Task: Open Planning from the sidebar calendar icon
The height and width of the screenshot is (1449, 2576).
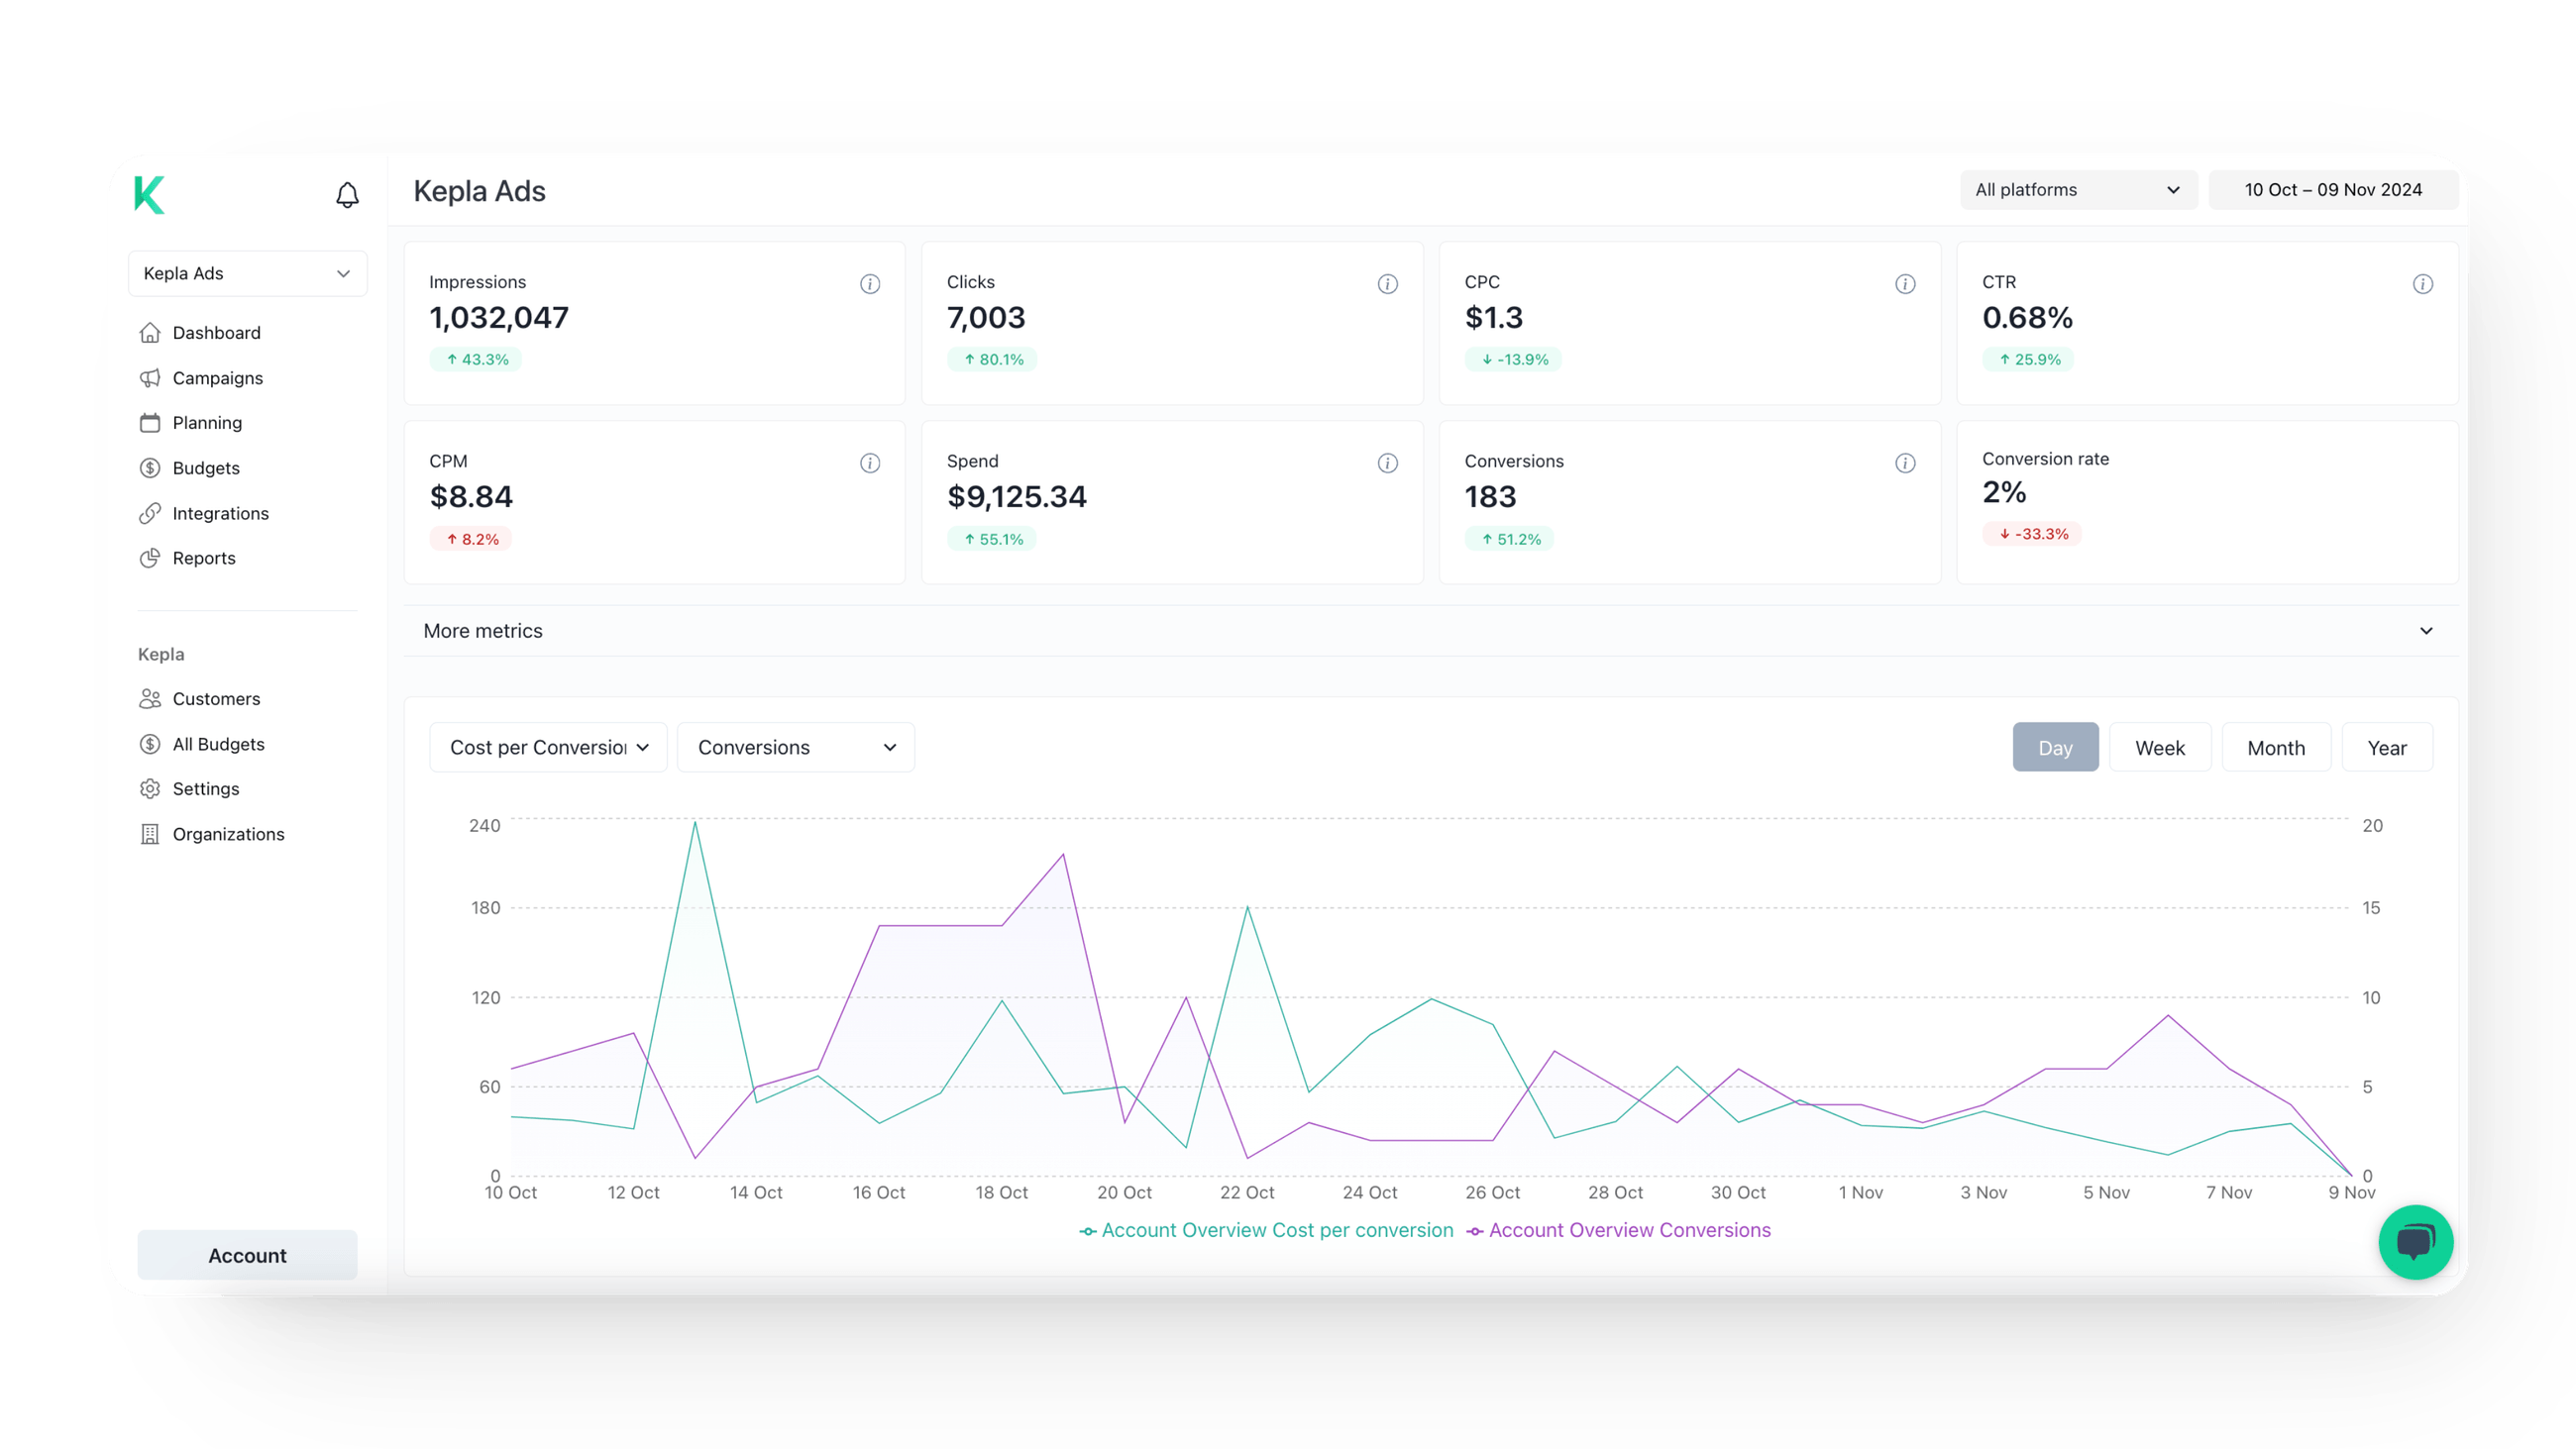Action: [150, 422]
